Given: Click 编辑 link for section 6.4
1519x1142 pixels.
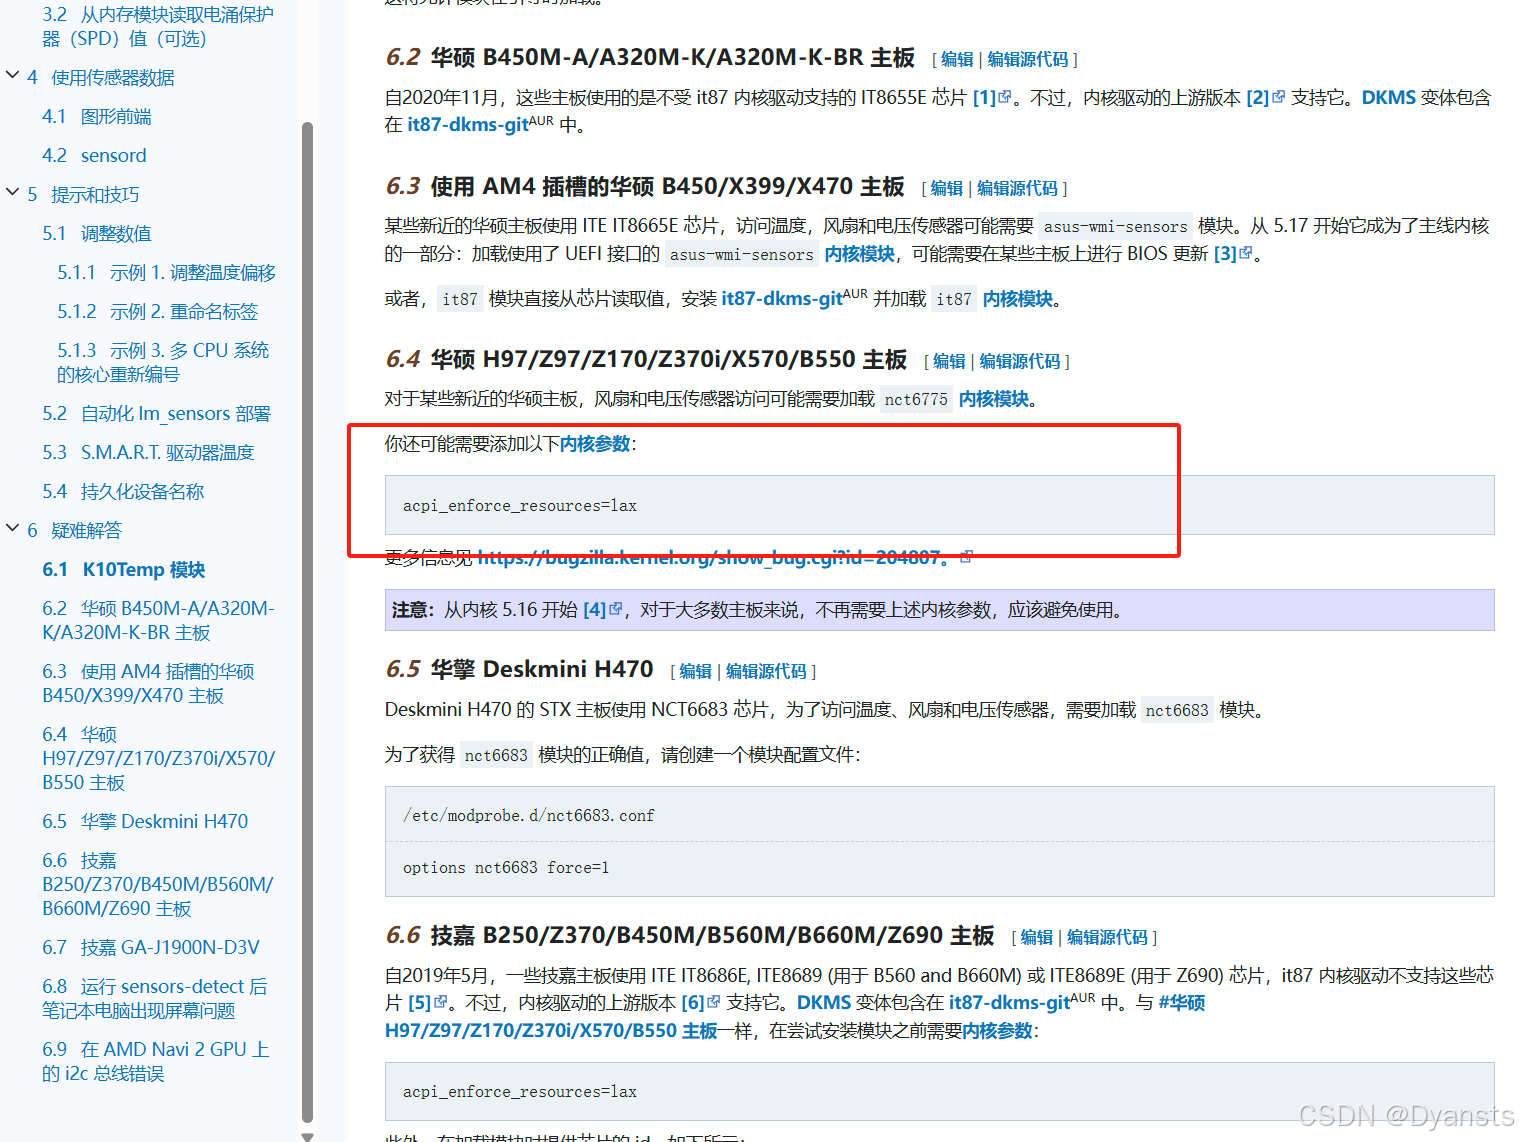Looking at the screenshot, I should (x=949, y=362).
